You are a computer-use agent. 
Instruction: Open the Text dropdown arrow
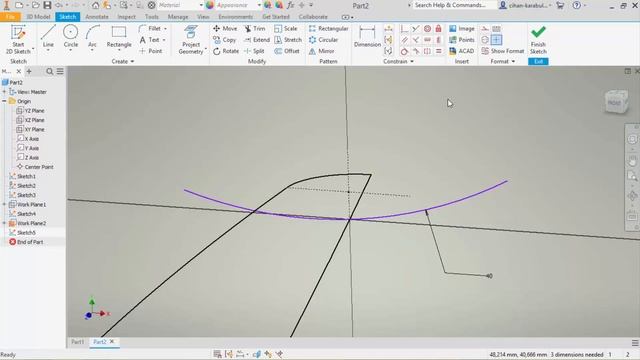[164, 40]
